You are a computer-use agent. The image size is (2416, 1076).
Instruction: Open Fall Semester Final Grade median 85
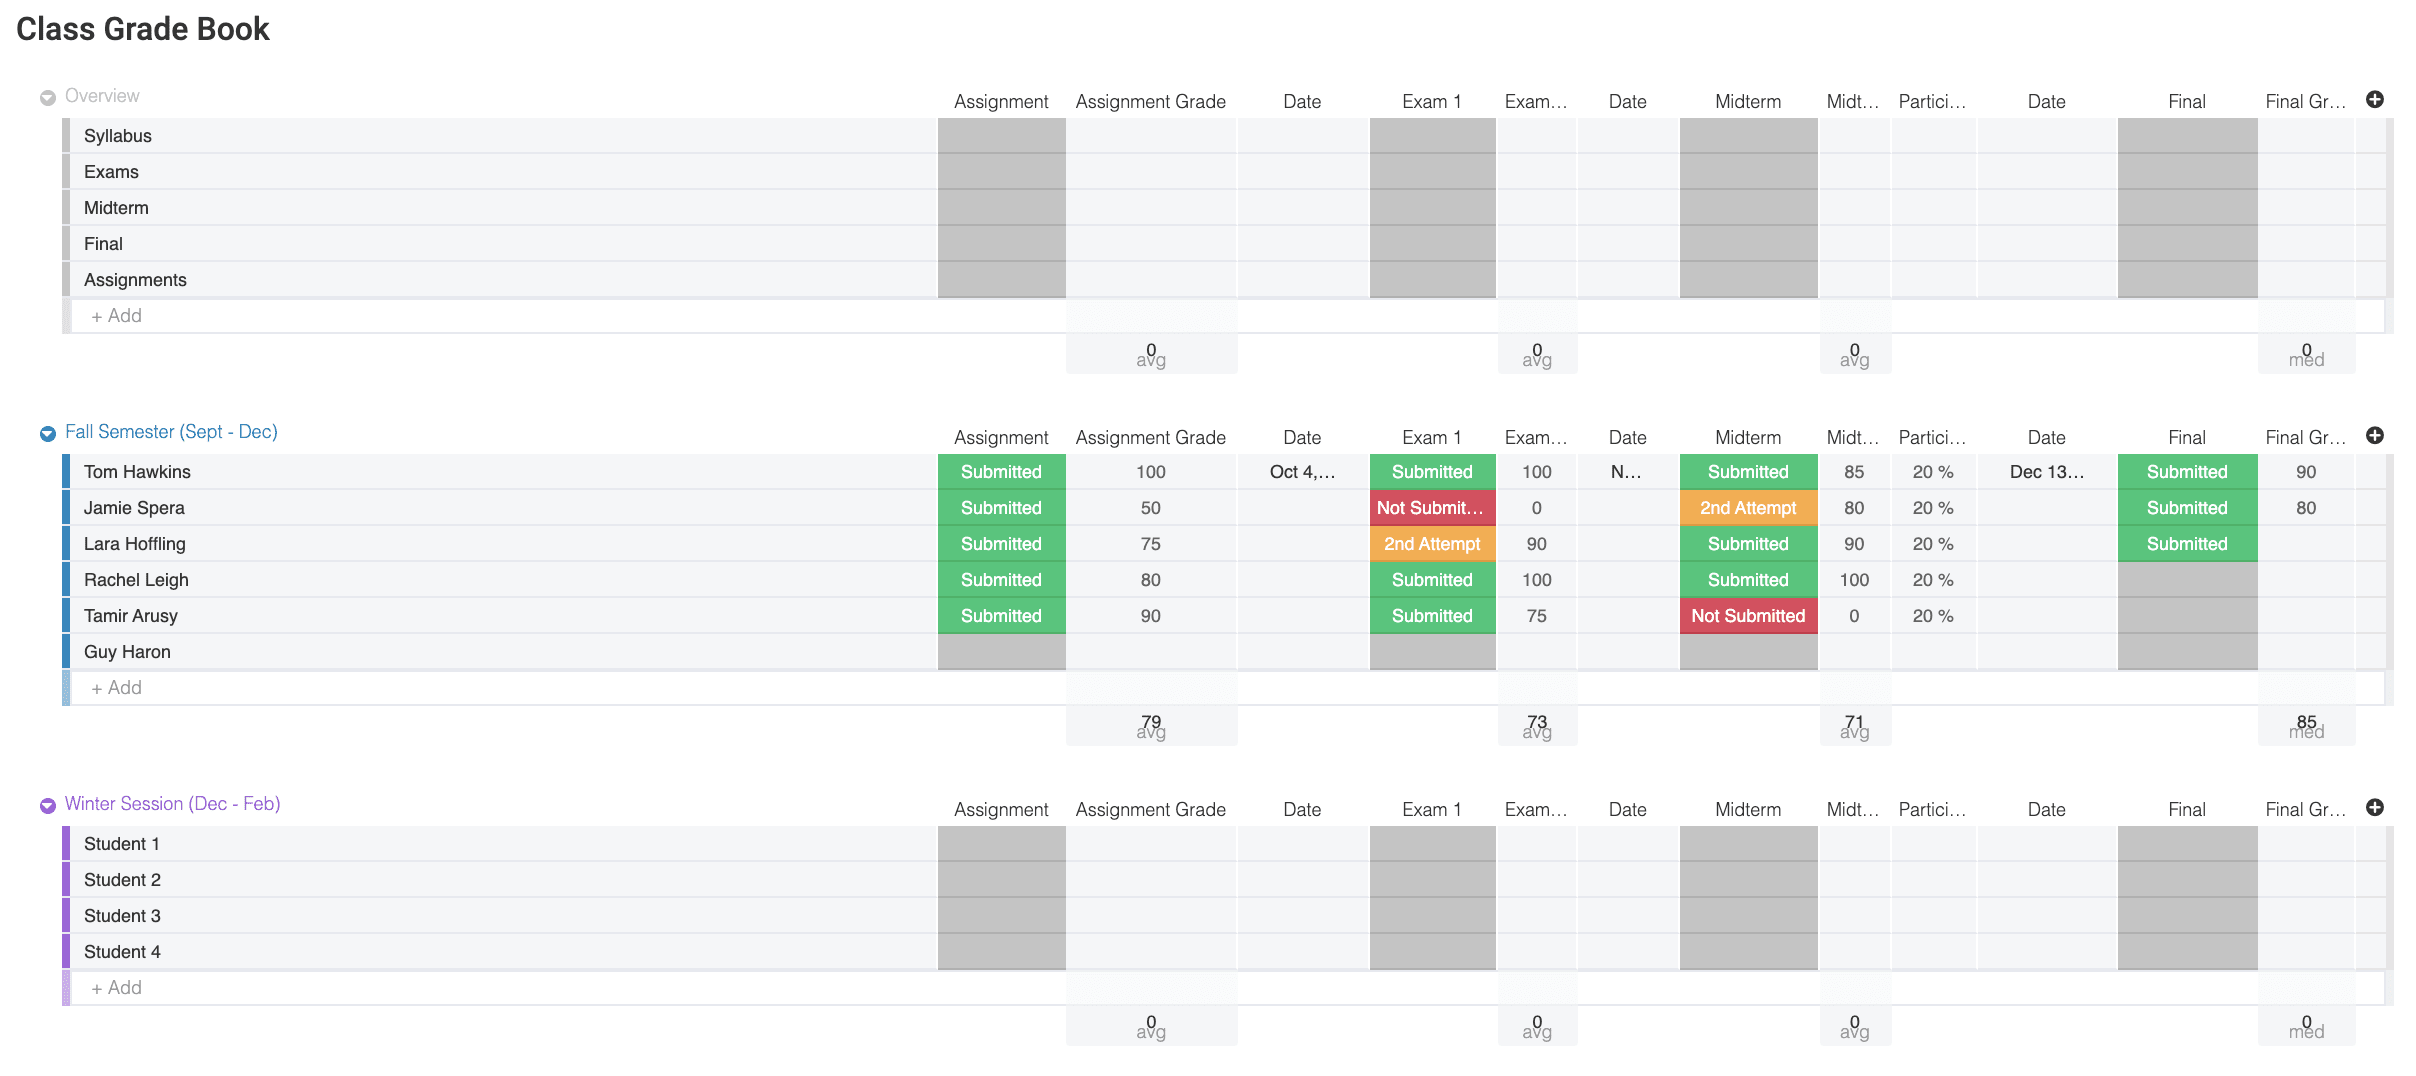[x=2306, y=726]
